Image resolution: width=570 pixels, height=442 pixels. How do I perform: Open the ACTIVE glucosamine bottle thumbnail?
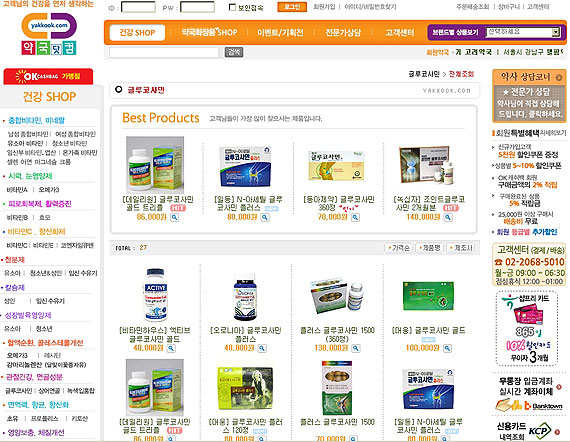[x=156, y=295]
